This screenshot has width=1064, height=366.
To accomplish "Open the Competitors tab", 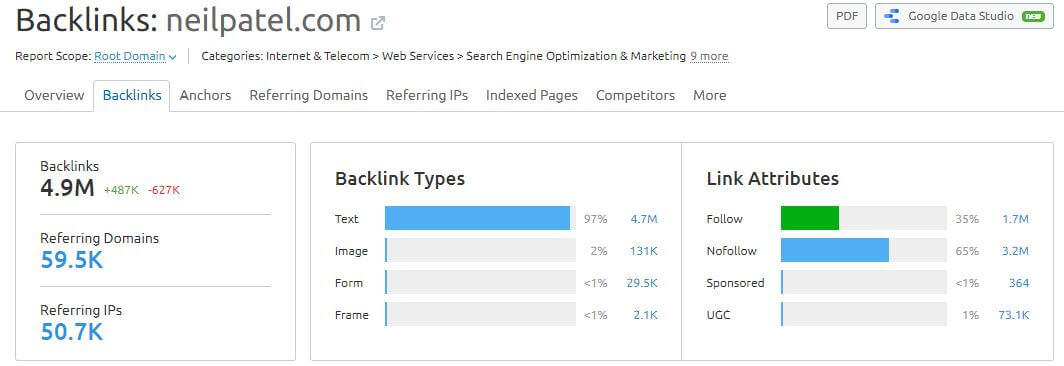I will pyautogui.click(x=635, y=96).
